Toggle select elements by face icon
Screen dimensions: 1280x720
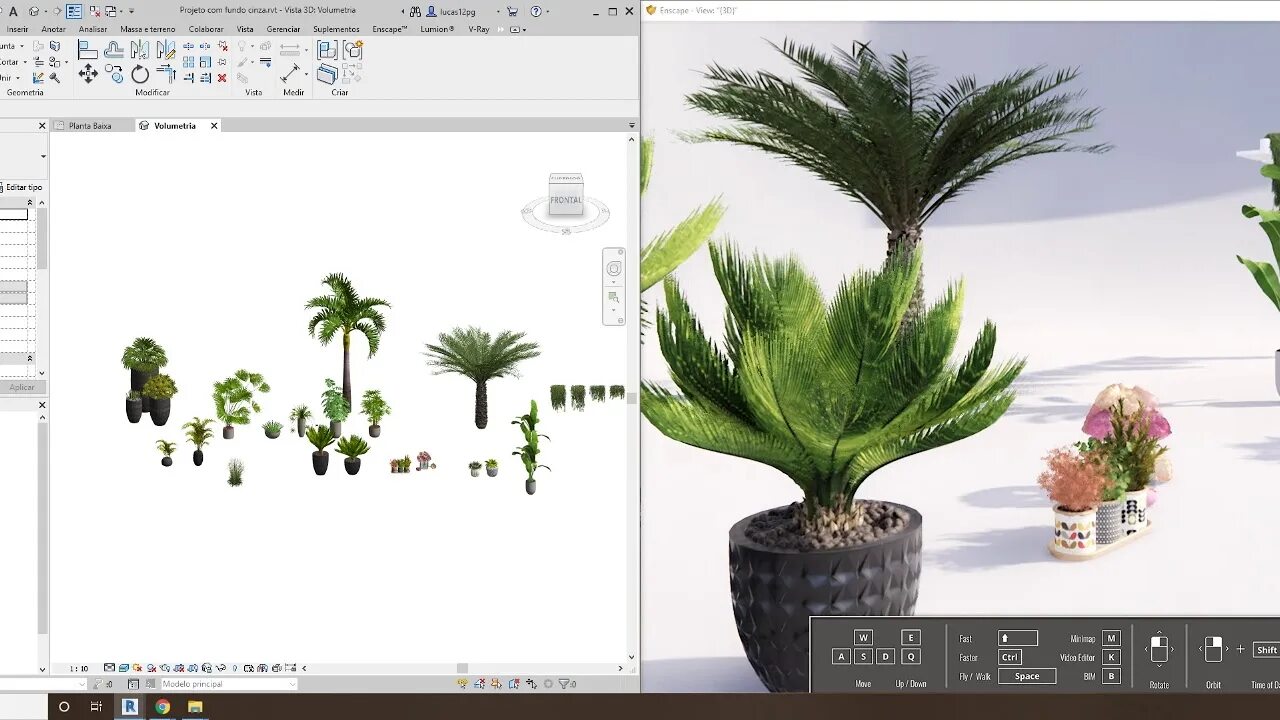513,684
